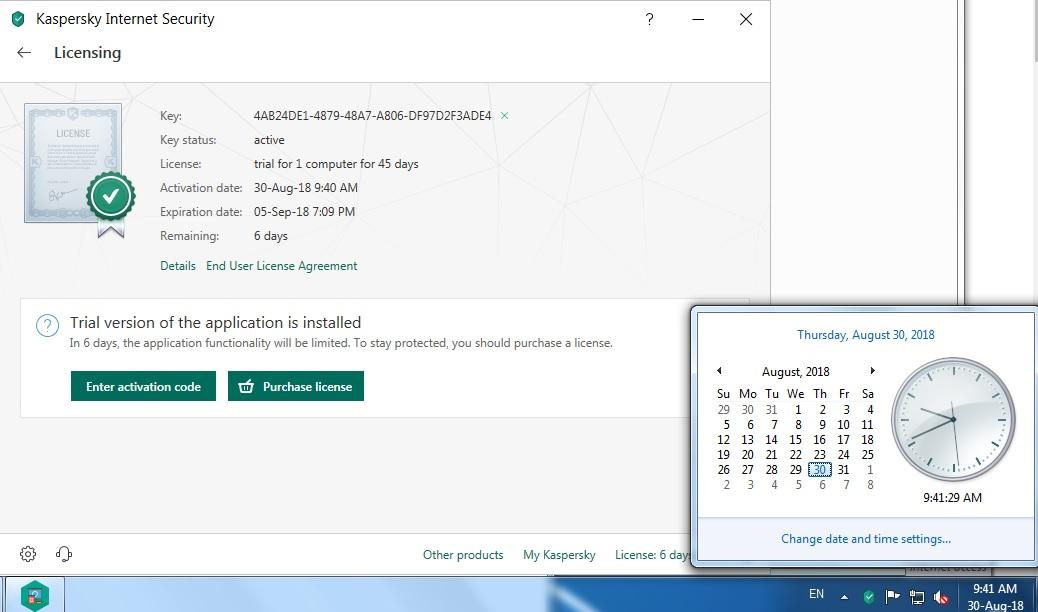Click the Licensing page title
1038x612 pixels.
click(87, 53)
